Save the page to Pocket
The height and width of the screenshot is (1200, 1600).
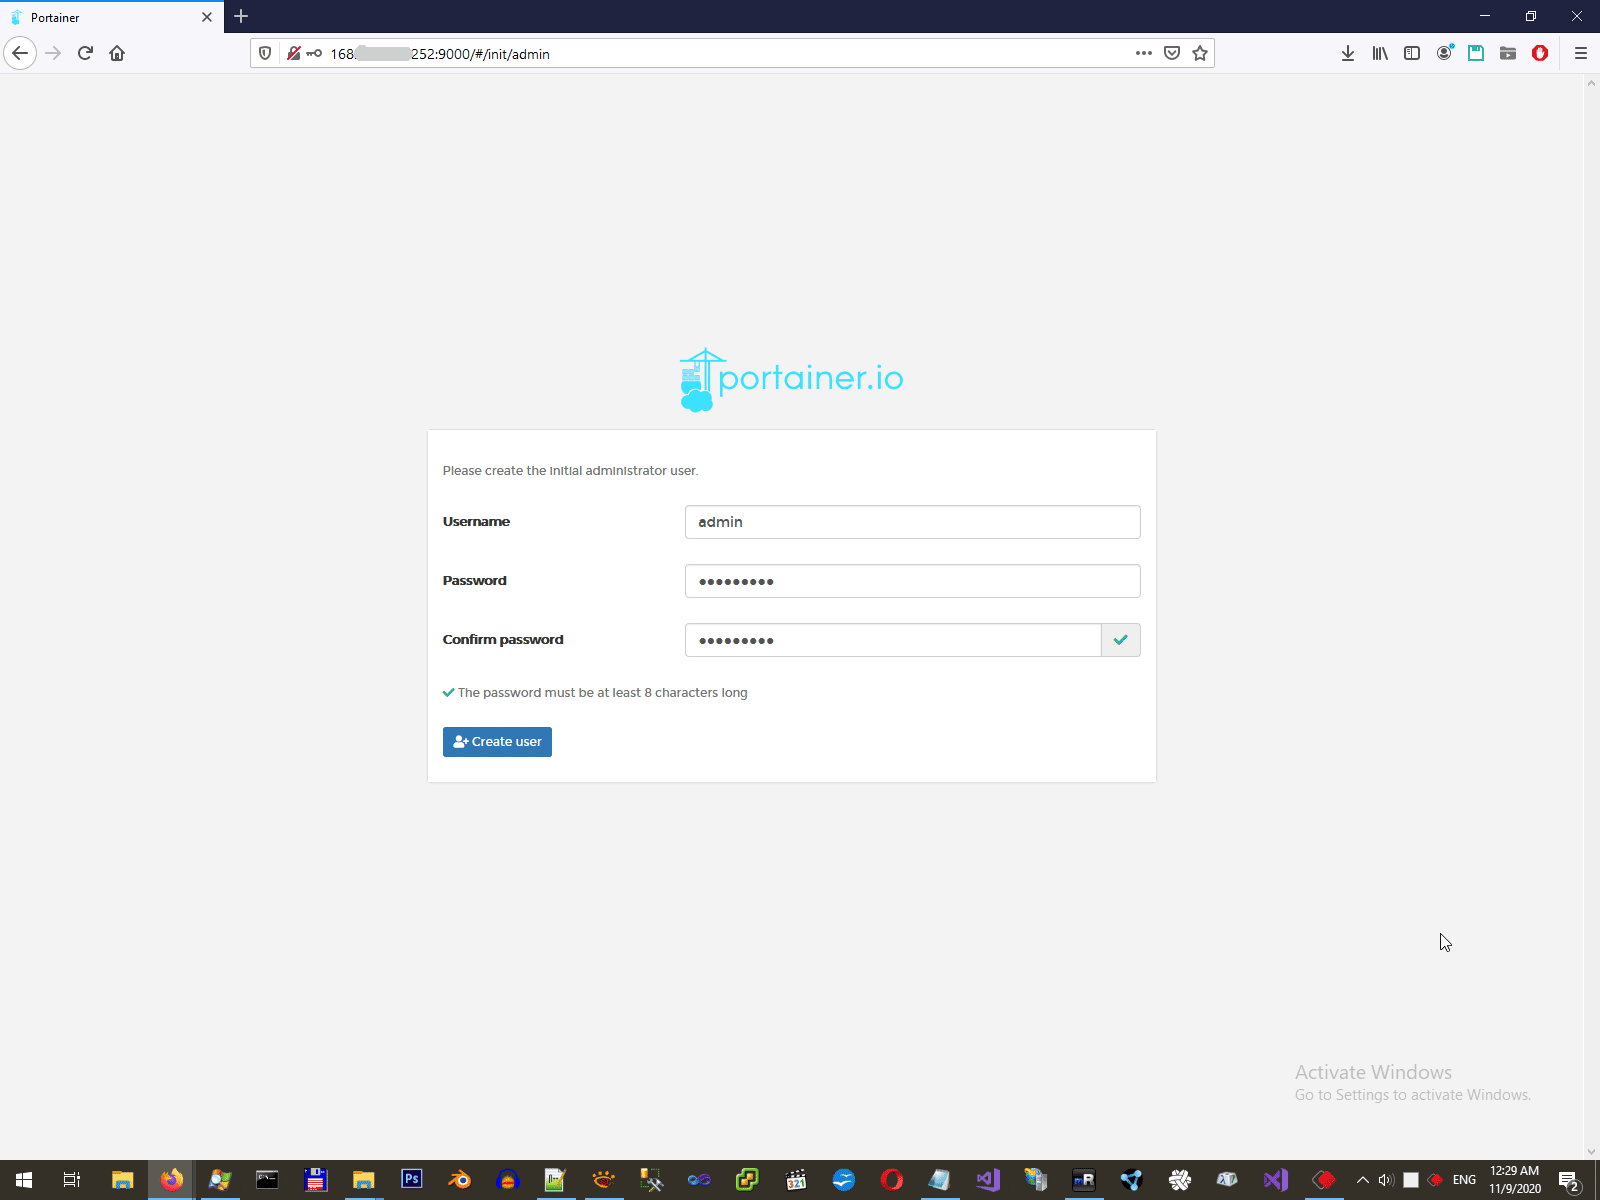[1172, 54]
